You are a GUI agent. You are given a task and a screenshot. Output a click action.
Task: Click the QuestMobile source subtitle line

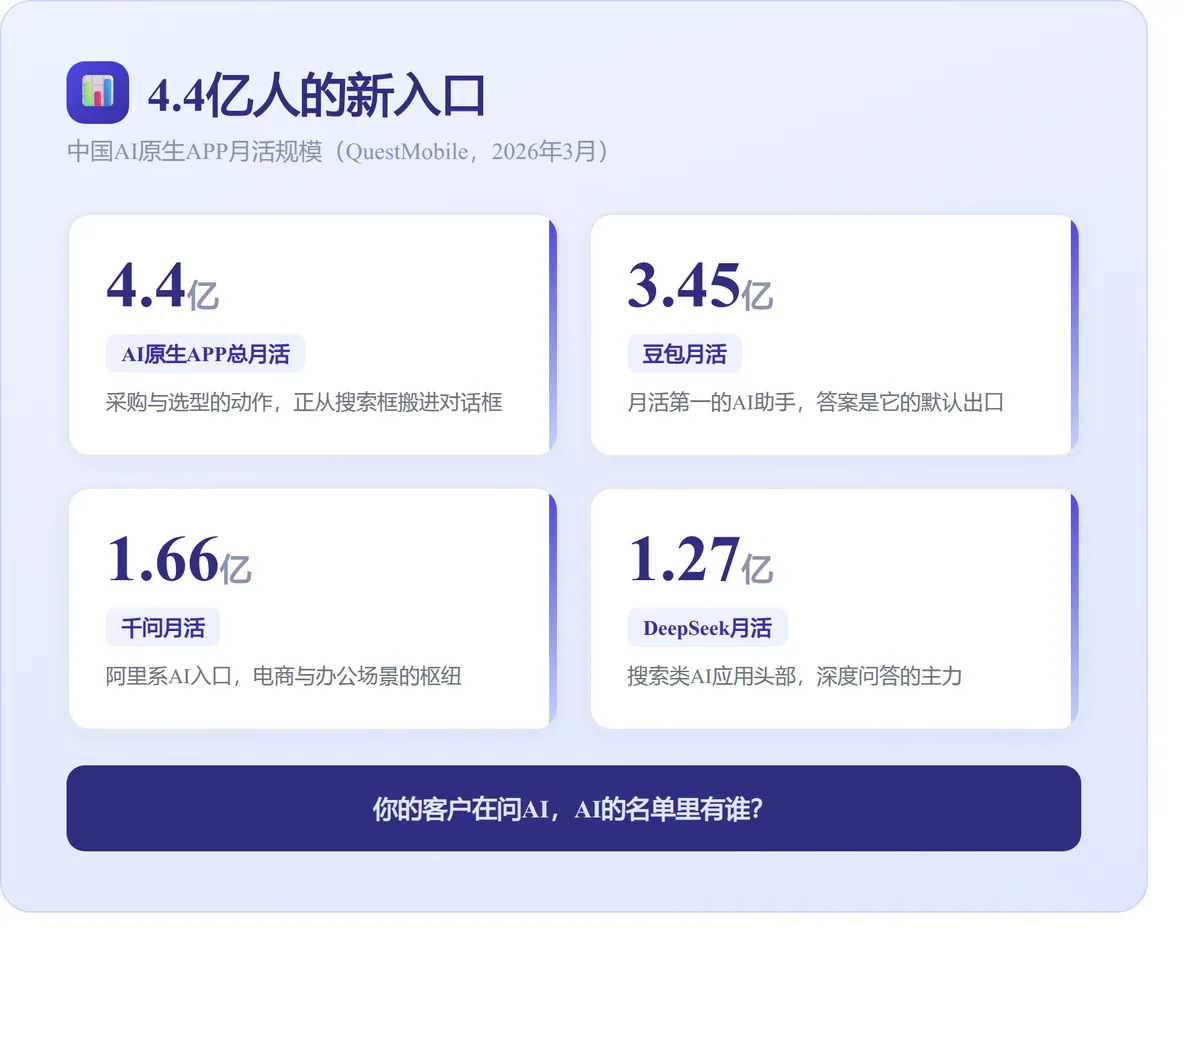338,151
